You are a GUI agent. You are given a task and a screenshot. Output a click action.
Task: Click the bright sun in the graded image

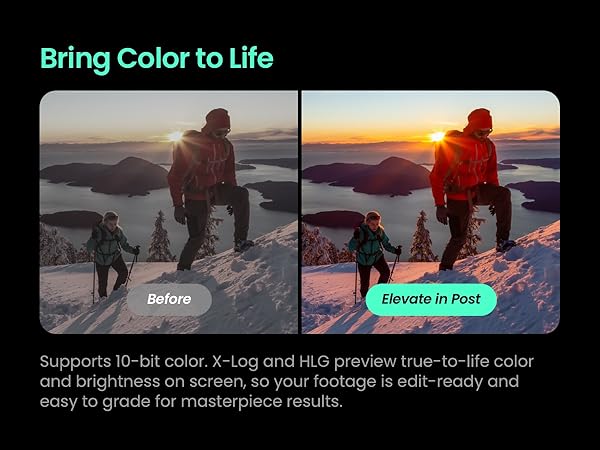click(437, 136)
